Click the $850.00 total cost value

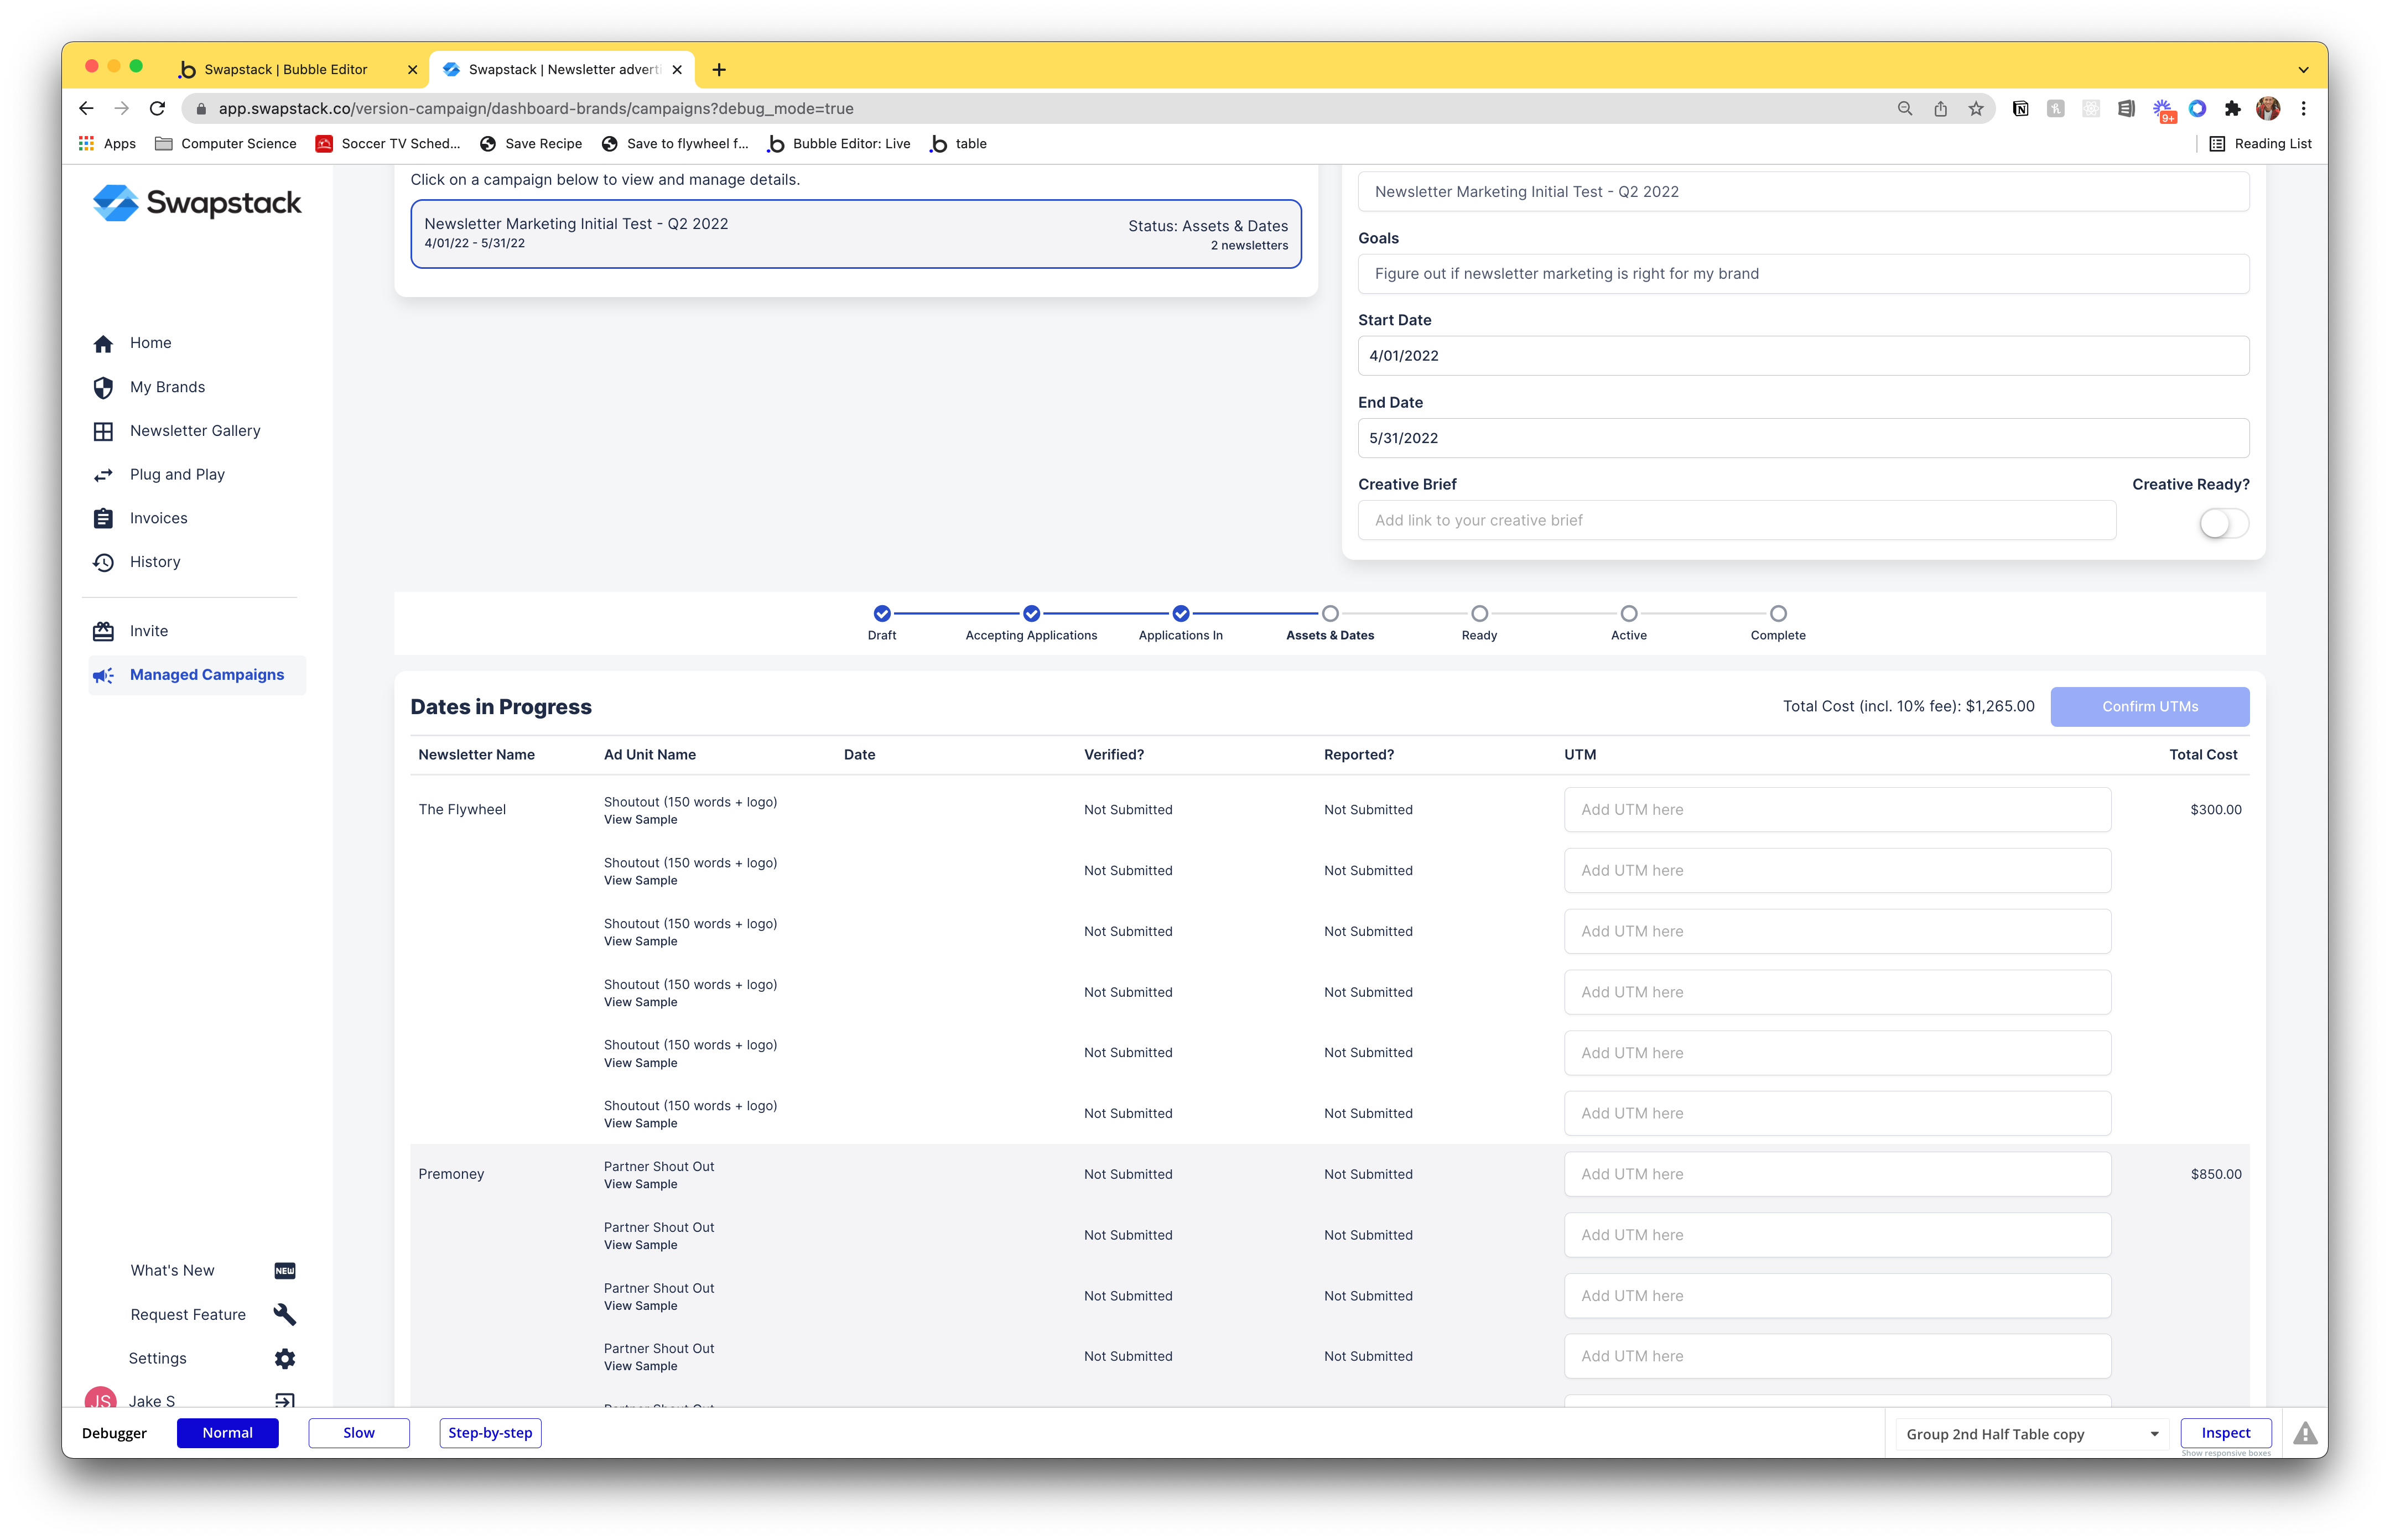(x=2215, y=1174)
